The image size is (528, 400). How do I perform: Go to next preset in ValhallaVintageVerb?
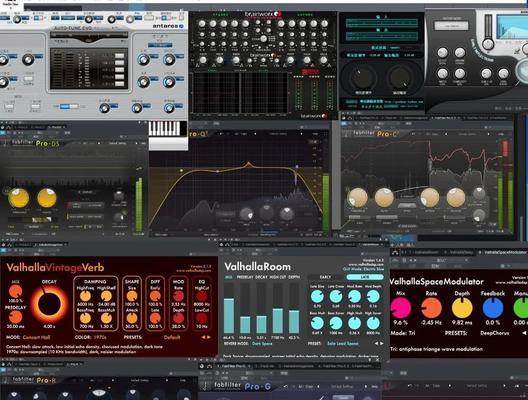pos(209,337)
